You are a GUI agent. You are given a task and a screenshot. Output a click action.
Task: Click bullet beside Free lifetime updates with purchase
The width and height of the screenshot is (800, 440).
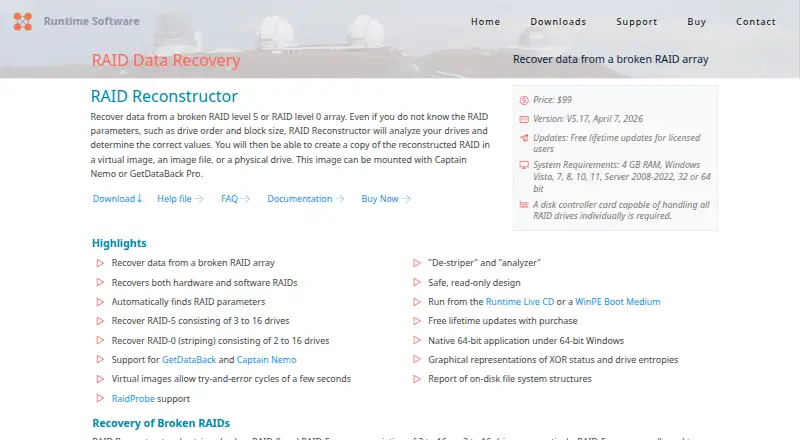417,321
